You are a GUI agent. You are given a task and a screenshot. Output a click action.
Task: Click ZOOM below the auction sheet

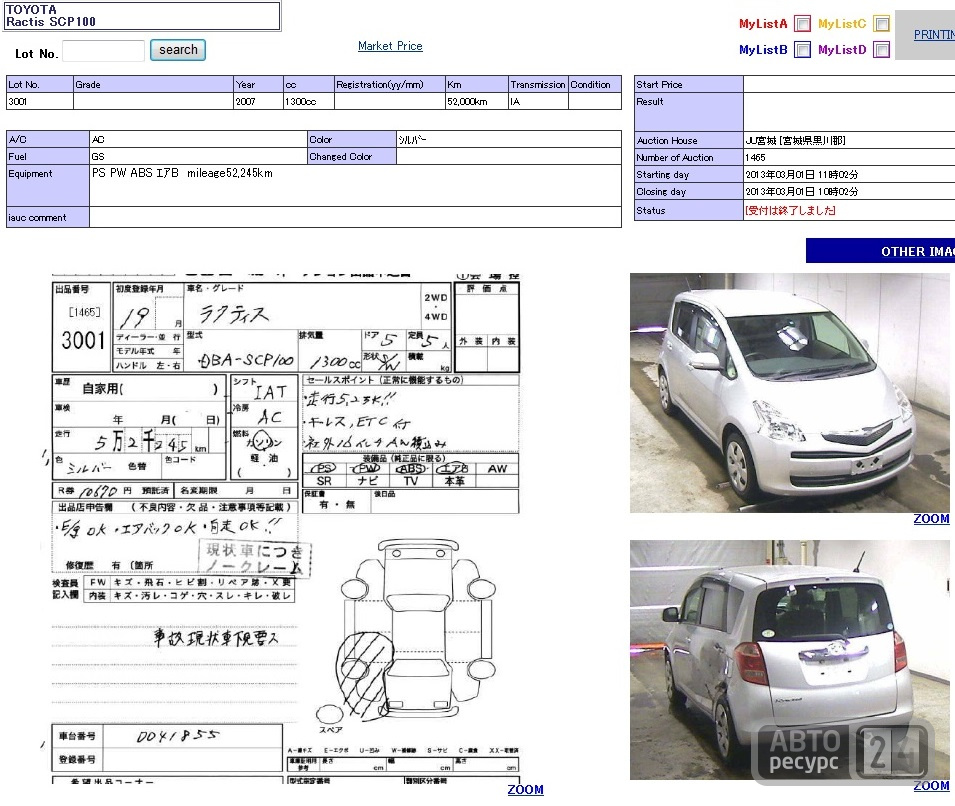pyautogui.click(x=525, y=790)
